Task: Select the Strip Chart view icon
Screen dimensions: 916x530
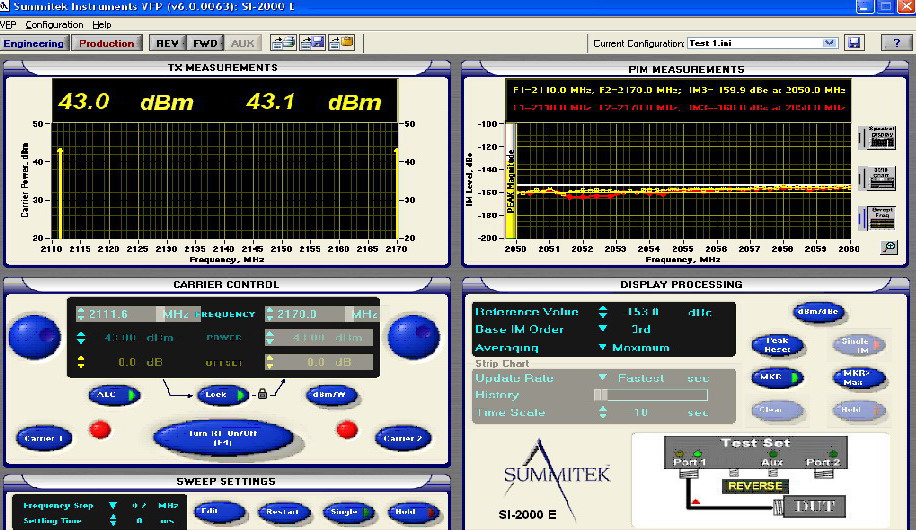Action: coord(878,178)
